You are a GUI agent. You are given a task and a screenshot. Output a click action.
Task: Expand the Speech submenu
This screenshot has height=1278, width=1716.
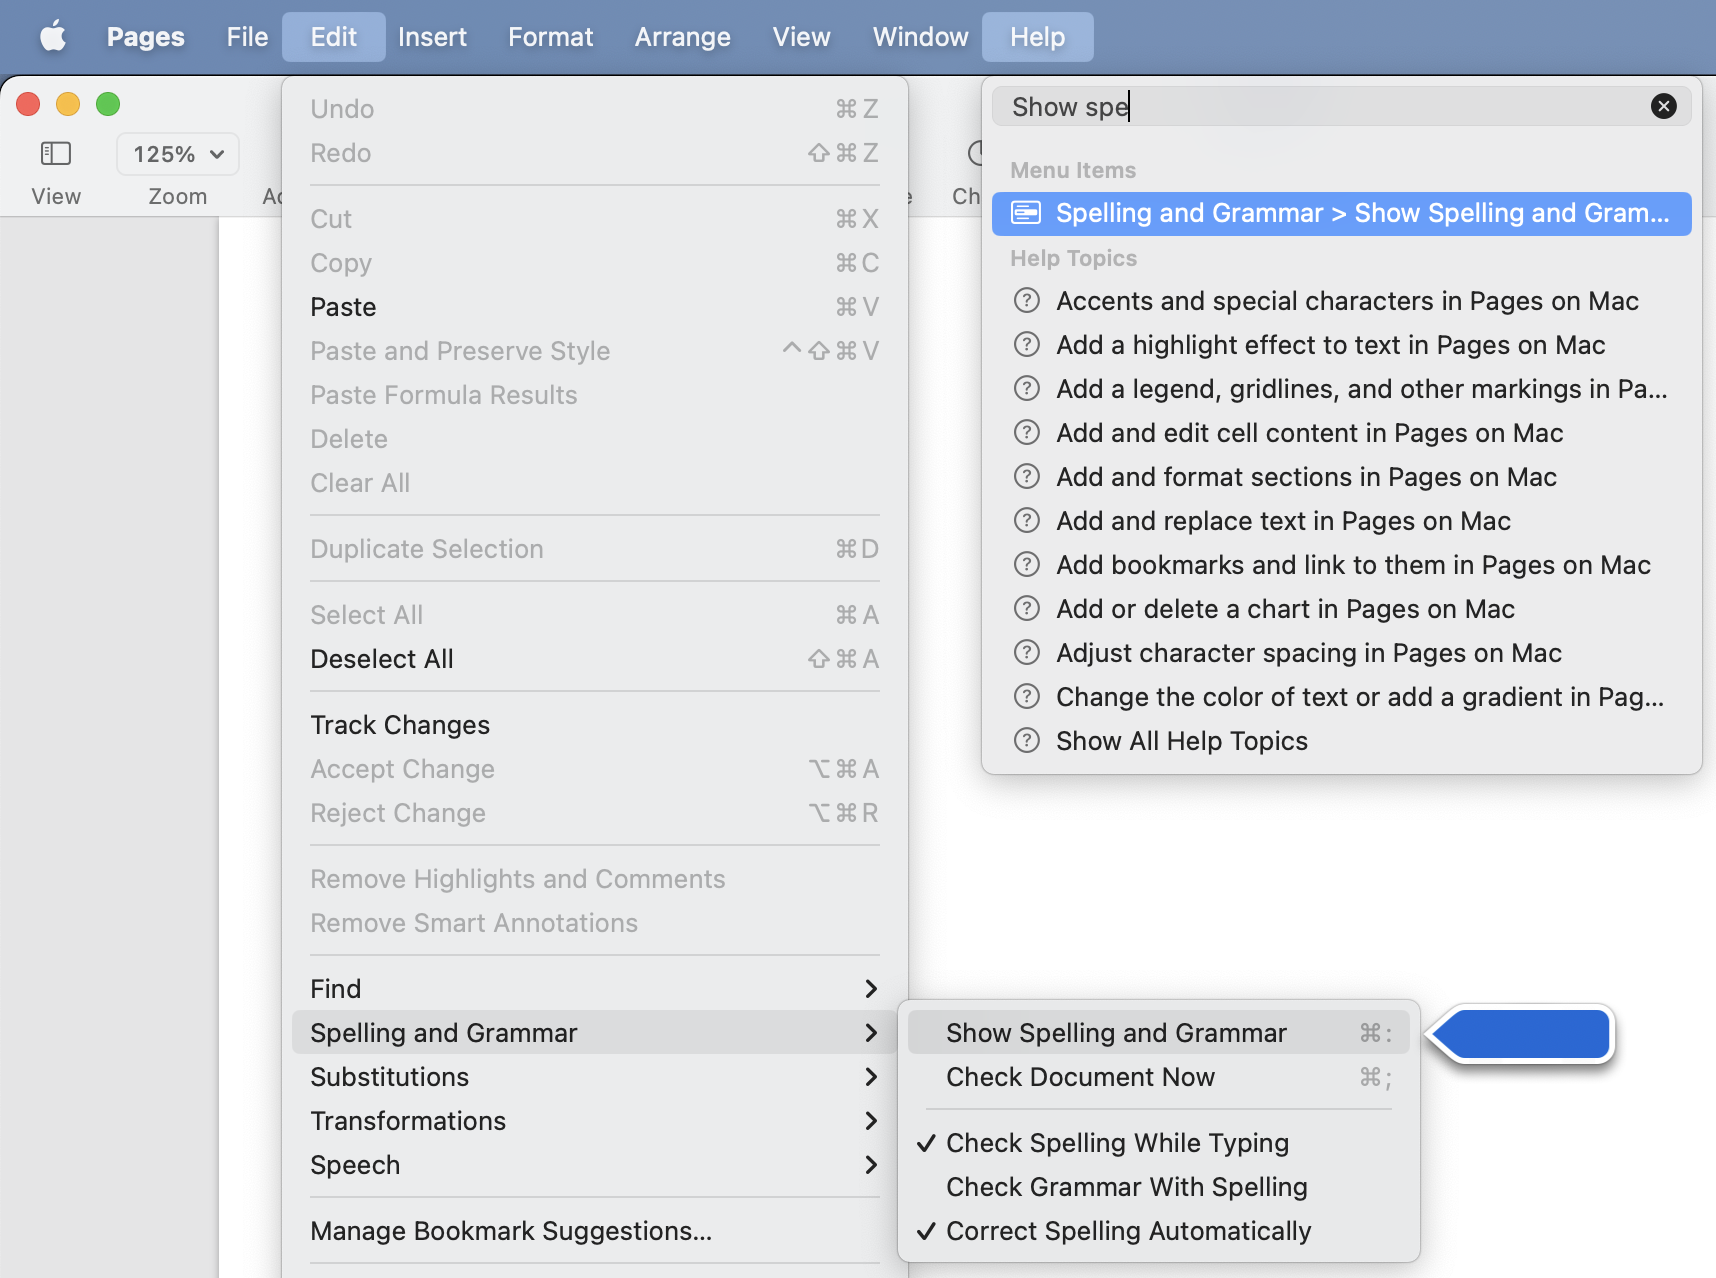pyautogui.click(x=595, y=1165)
